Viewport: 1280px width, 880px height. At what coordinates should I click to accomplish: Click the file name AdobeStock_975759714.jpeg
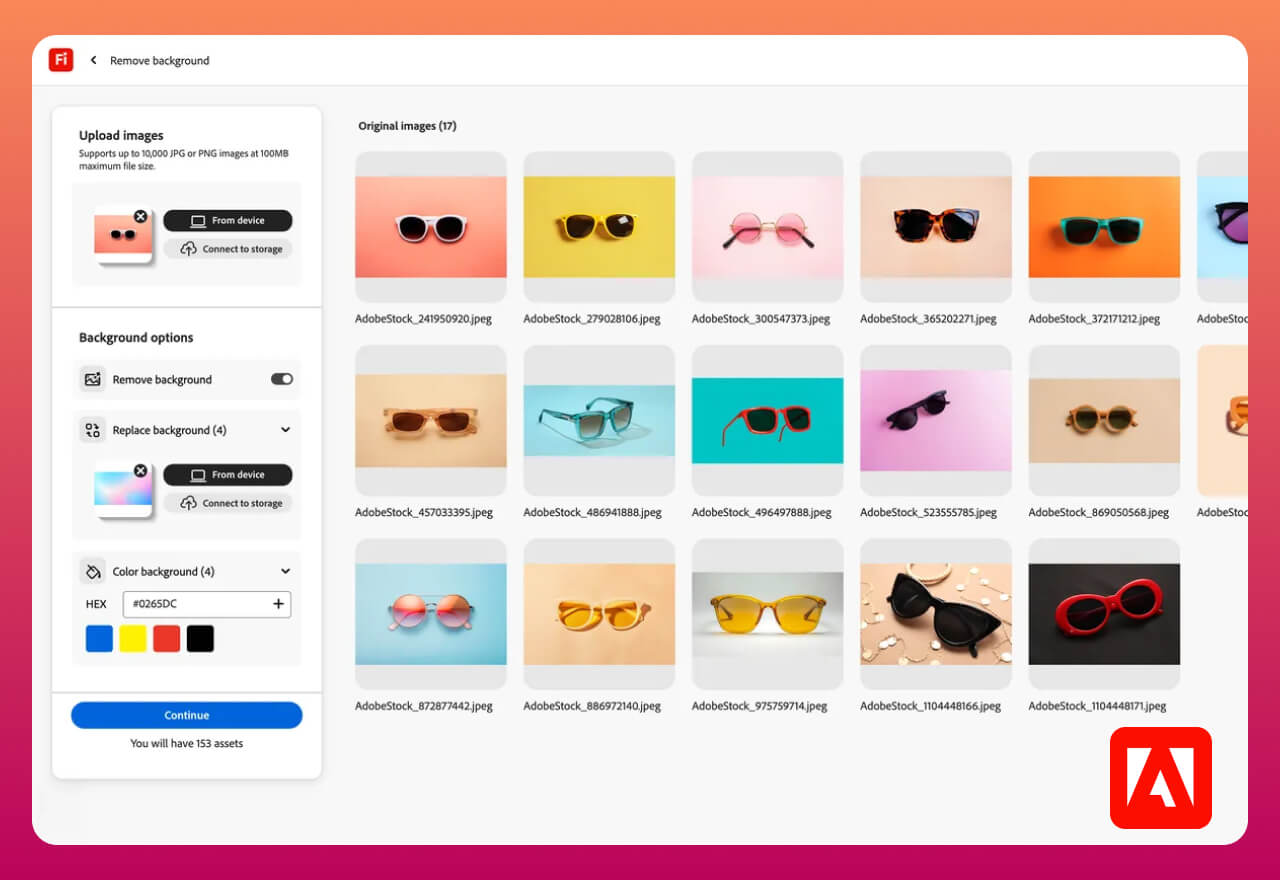pyautogui.click(x=760, y=706)
